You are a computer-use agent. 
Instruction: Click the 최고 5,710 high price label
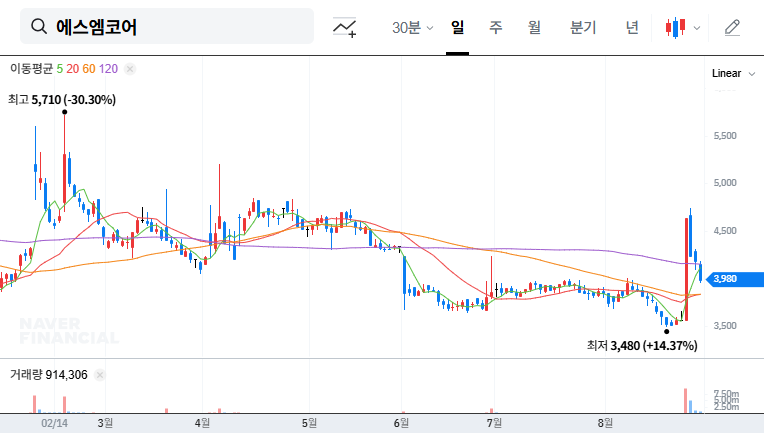(62, 100)
